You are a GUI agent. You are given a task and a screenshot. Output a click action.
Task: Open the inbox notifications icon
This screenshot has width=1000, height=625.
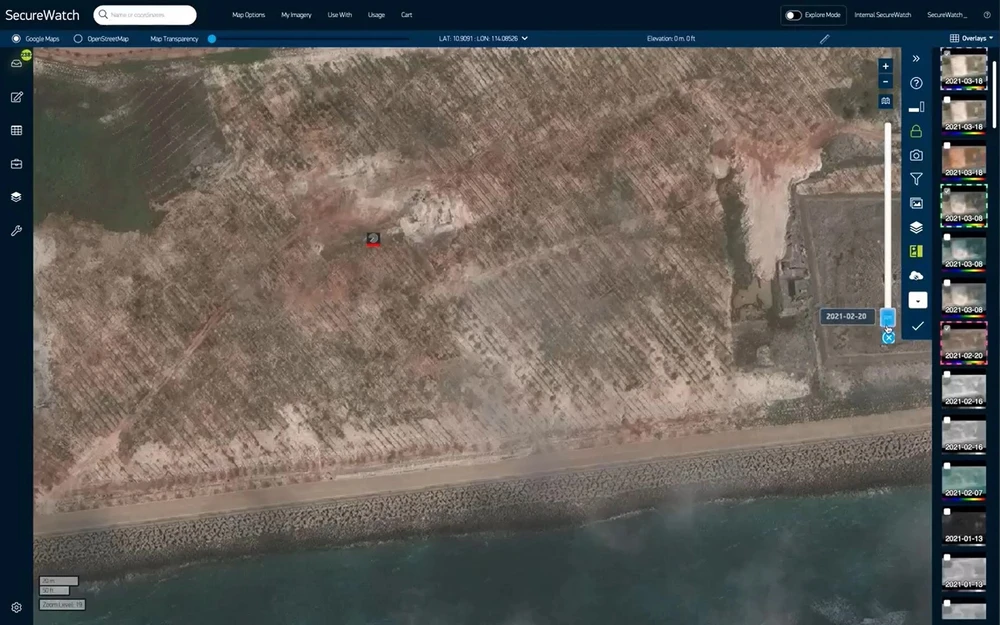click(16, 63)
